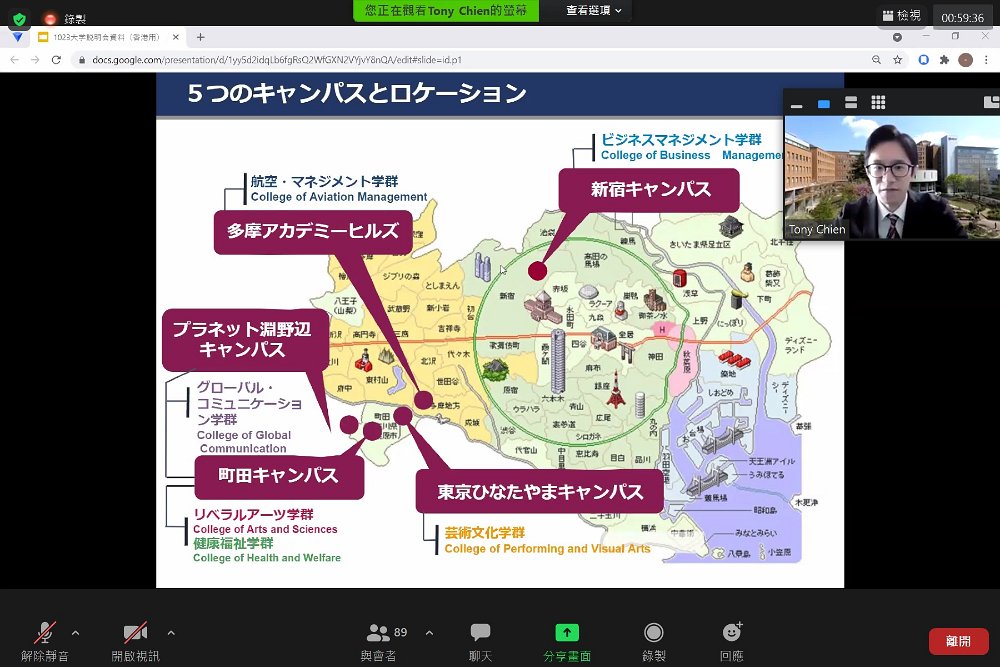Click the 檢視 view layout button
This screenshot has width=1000, height=667.
[902, 15]
